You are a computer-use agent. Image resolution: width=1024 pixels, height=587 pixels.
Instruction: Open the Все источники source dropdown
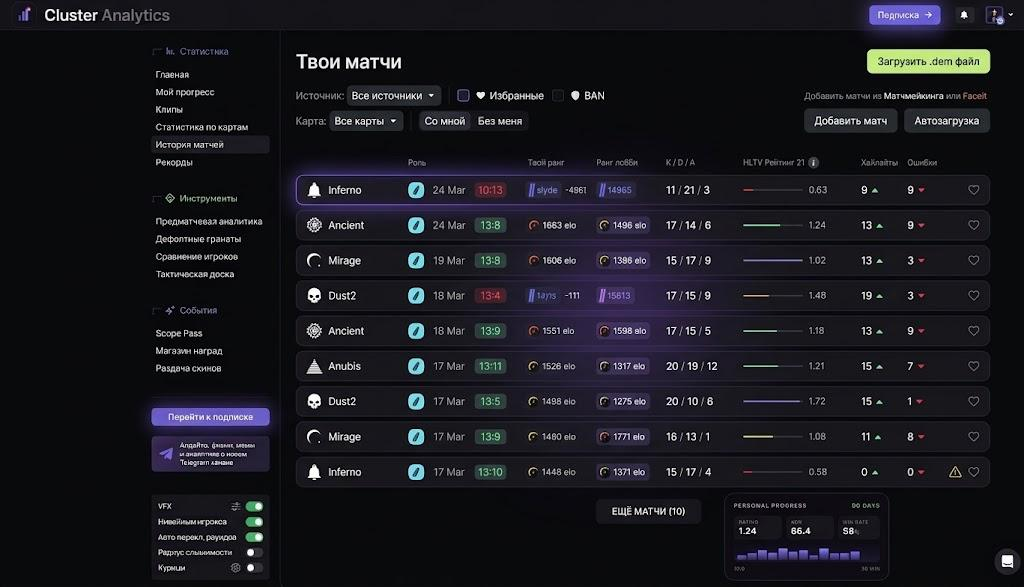[394, 95]
